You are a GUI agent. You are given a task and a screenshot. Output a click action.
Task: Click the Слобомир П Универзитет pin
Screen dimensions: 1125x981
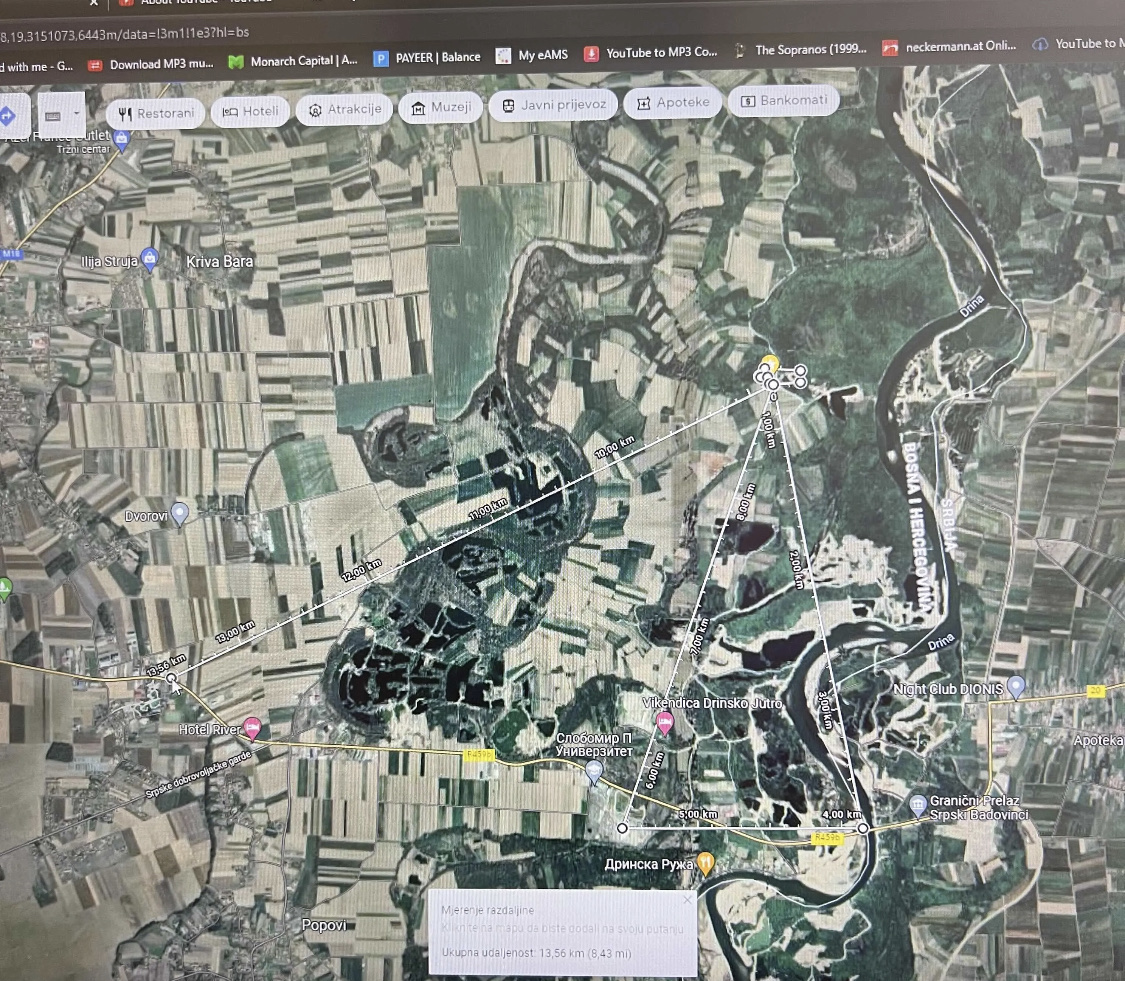(593, 771)
